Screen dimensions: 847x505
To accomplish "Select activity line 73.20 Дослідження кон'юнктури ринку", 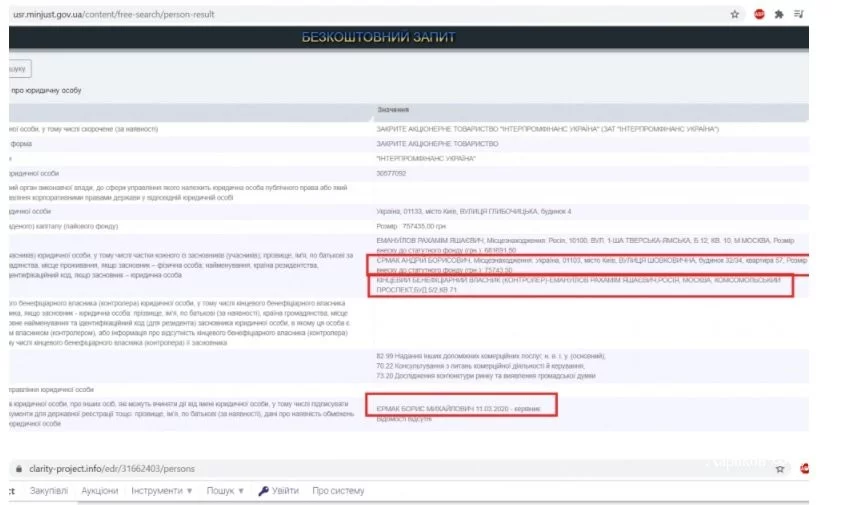I will click(x=486, y=375).
